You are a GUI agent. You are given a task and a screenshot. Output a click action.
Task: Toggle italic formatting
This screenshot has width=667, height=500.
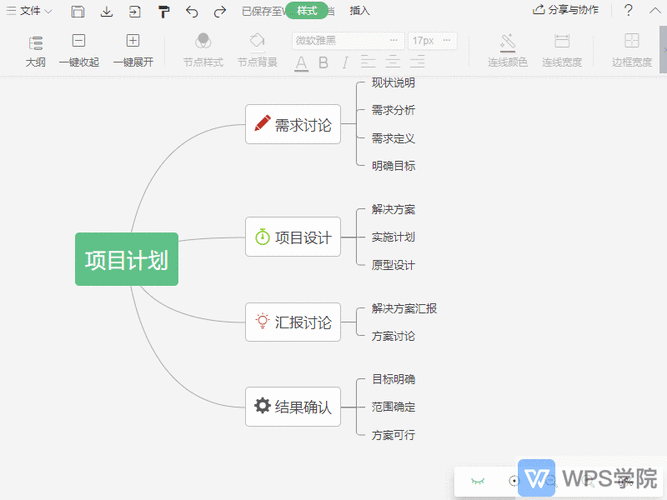click(x=345, y=63)
